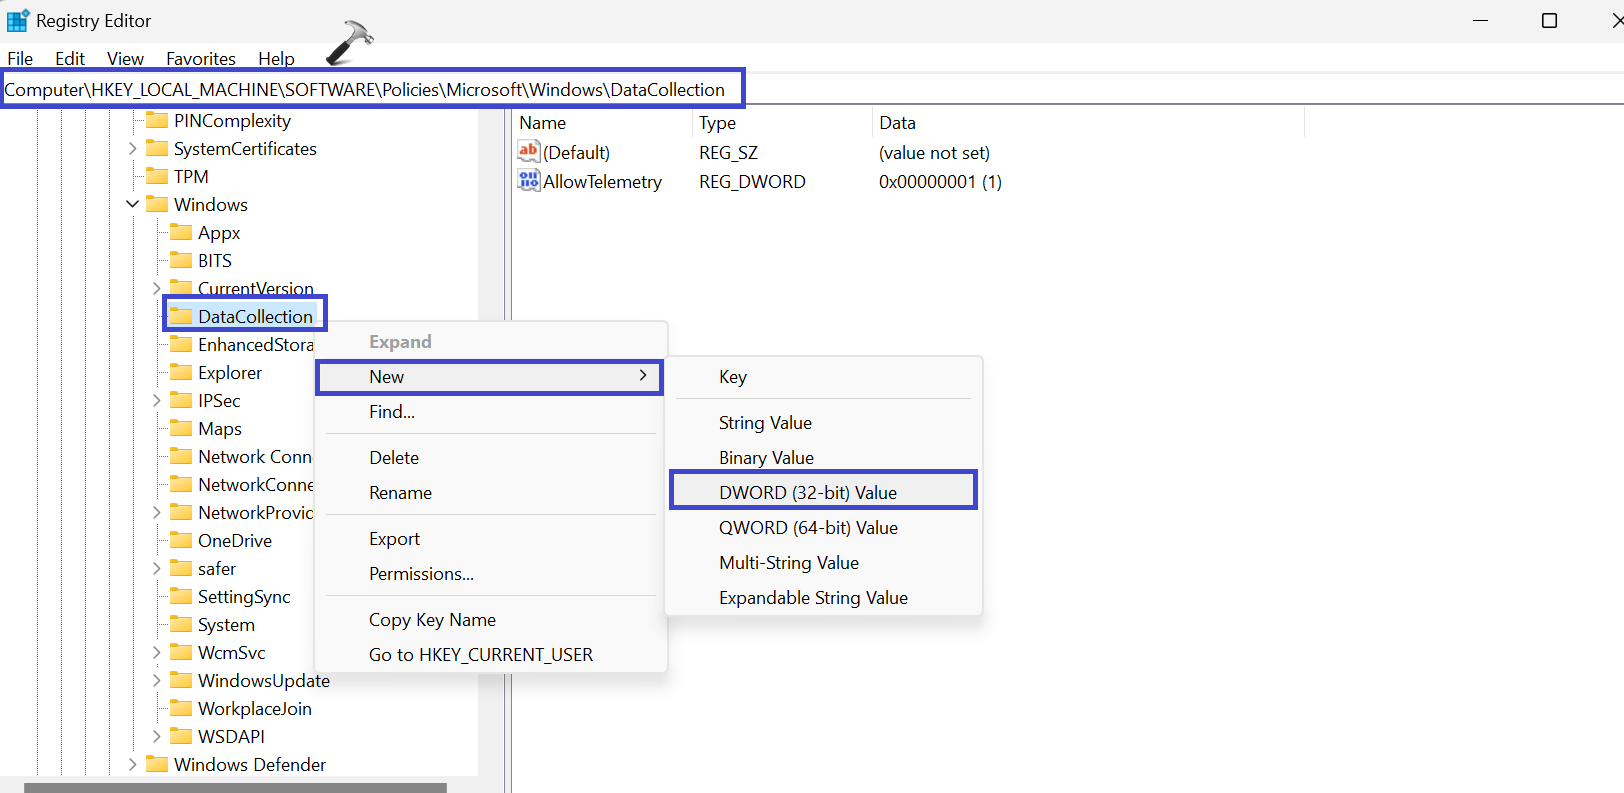
Task: Click Copy Key Name option
Action: pos(432,620)
